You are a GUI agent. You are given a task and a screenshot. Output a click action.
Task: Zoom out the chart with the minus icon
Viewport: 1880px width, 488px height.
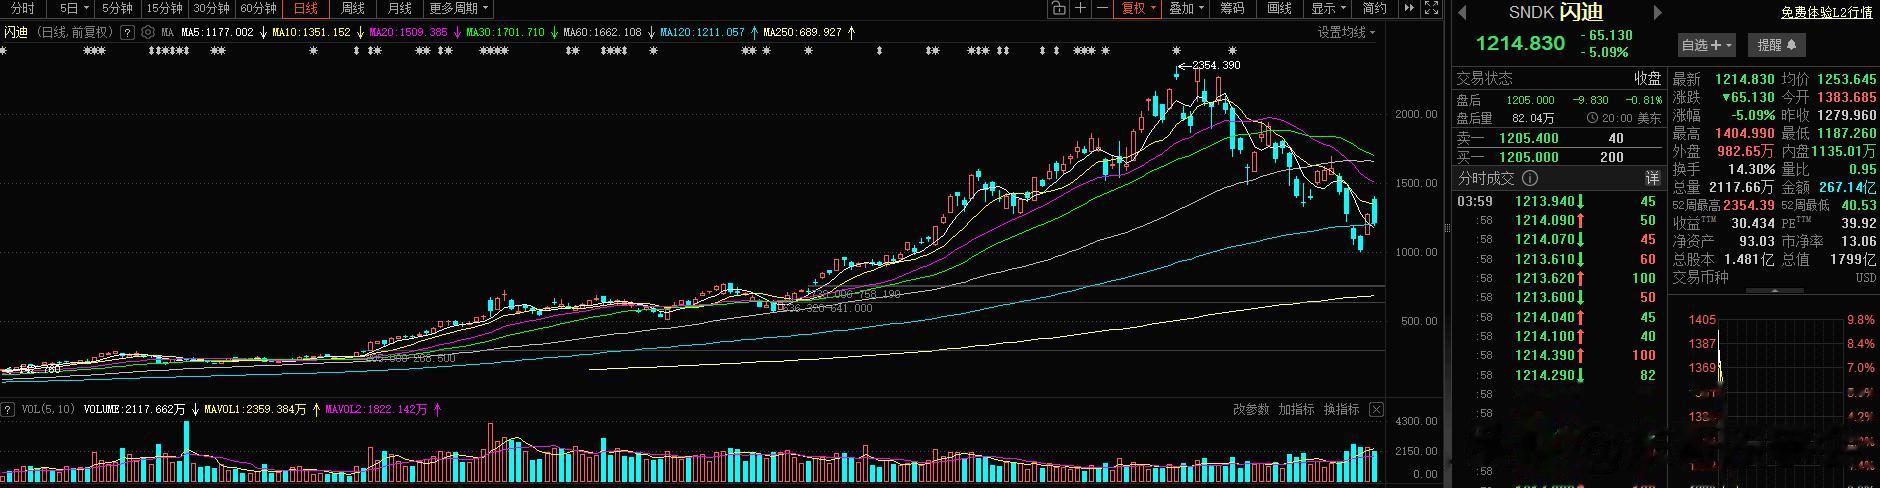[x=1102, y=8]
